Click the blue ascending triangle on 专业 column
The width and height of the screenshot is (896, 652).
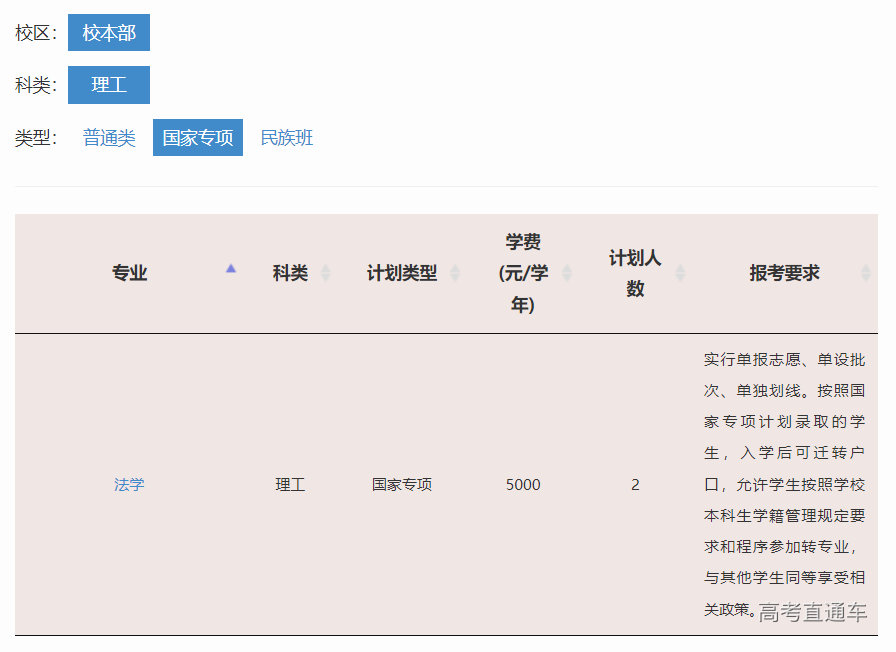tap(231, 269)
